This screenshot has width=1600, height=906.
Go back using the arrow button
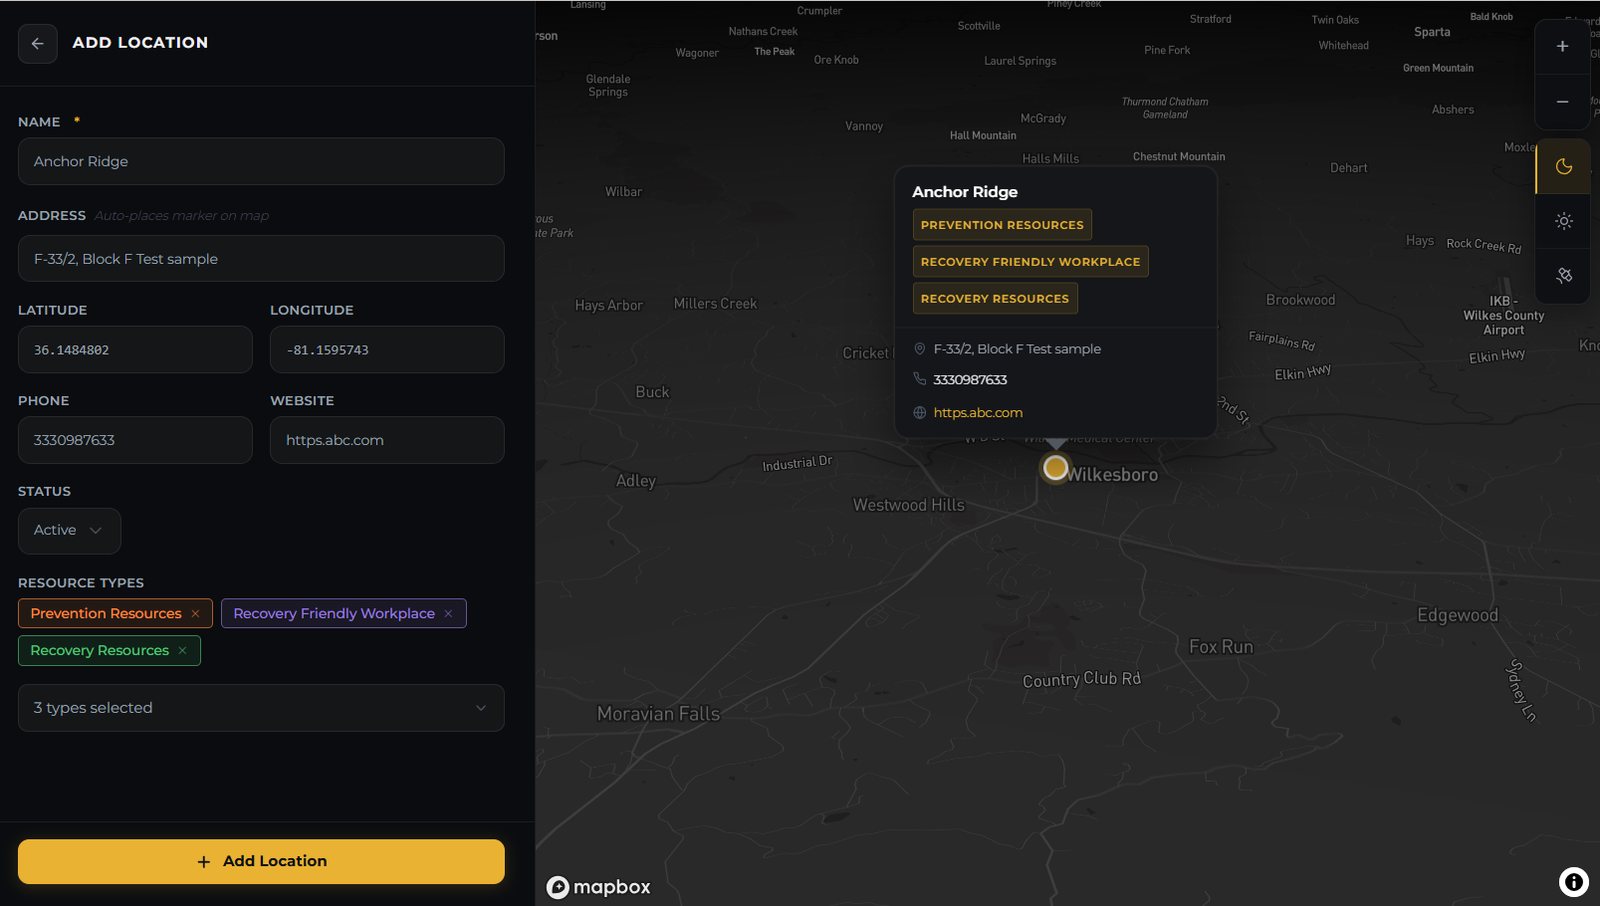37,43
